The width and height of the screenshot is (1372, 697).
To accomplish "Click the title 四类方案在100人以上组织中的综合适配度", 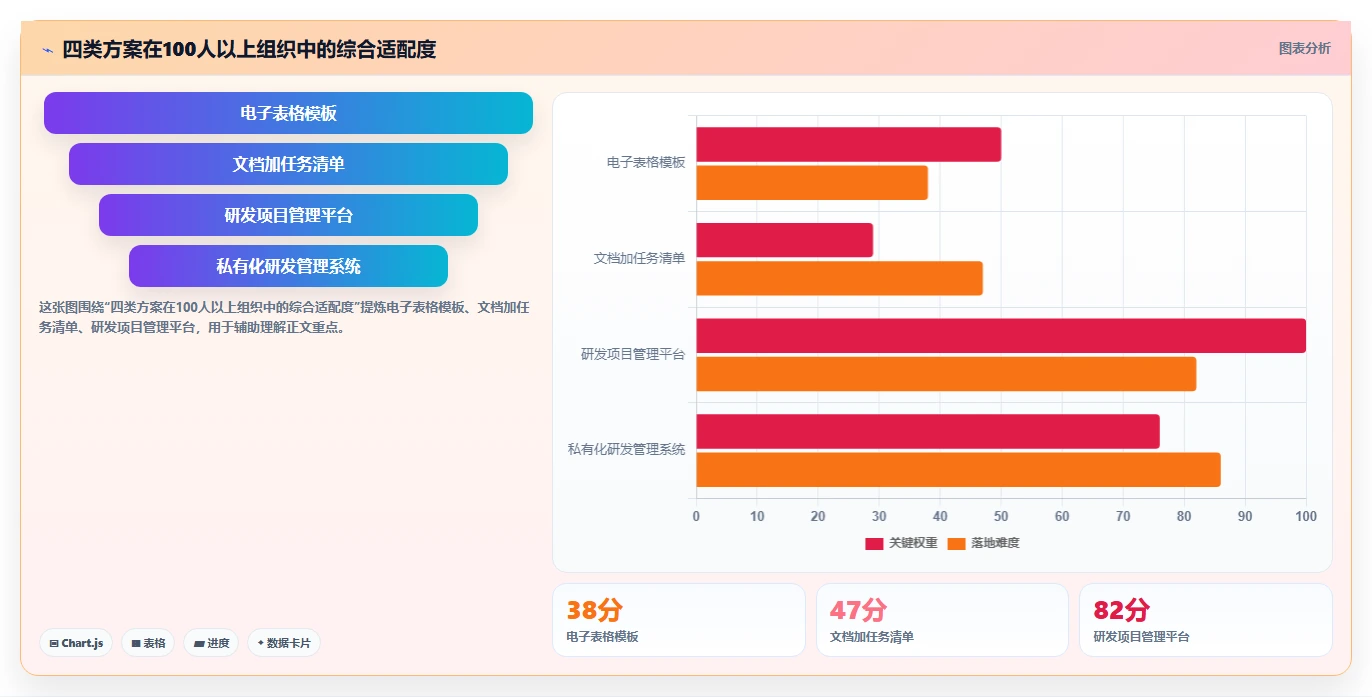I will click(249, 50).
